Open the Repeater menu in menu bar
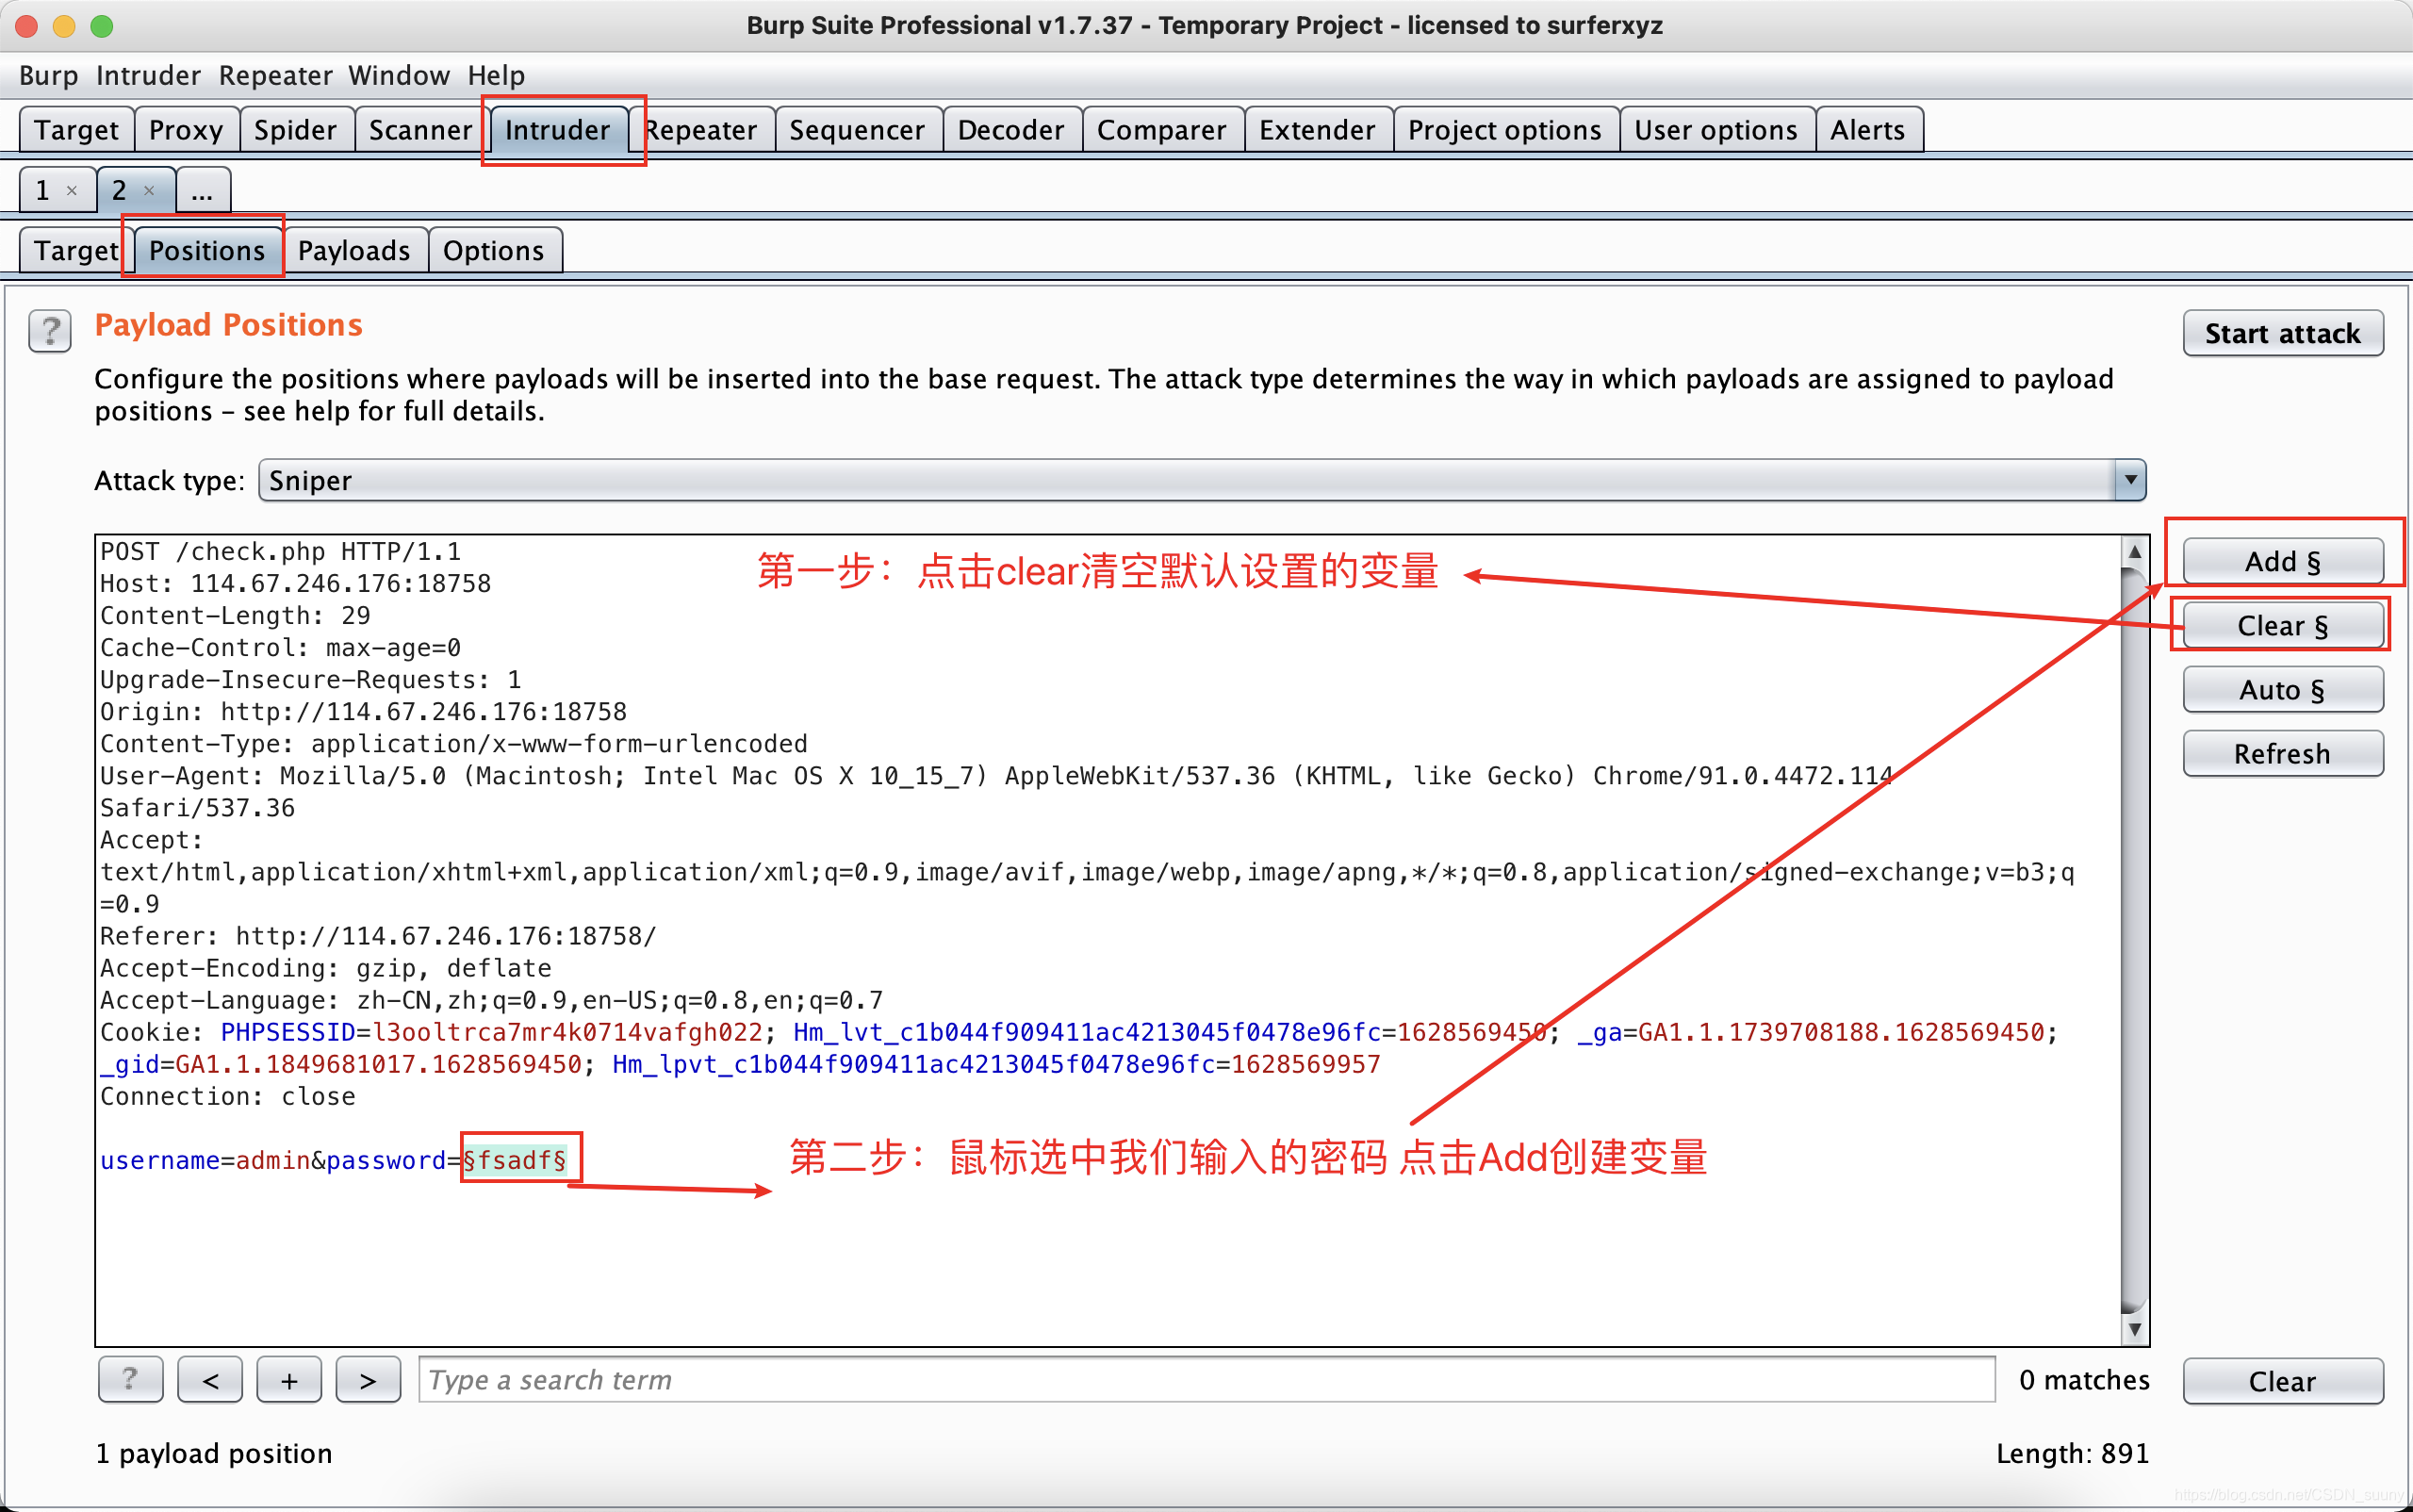This screenshot has height=1512, width=2413. point(275,75)
